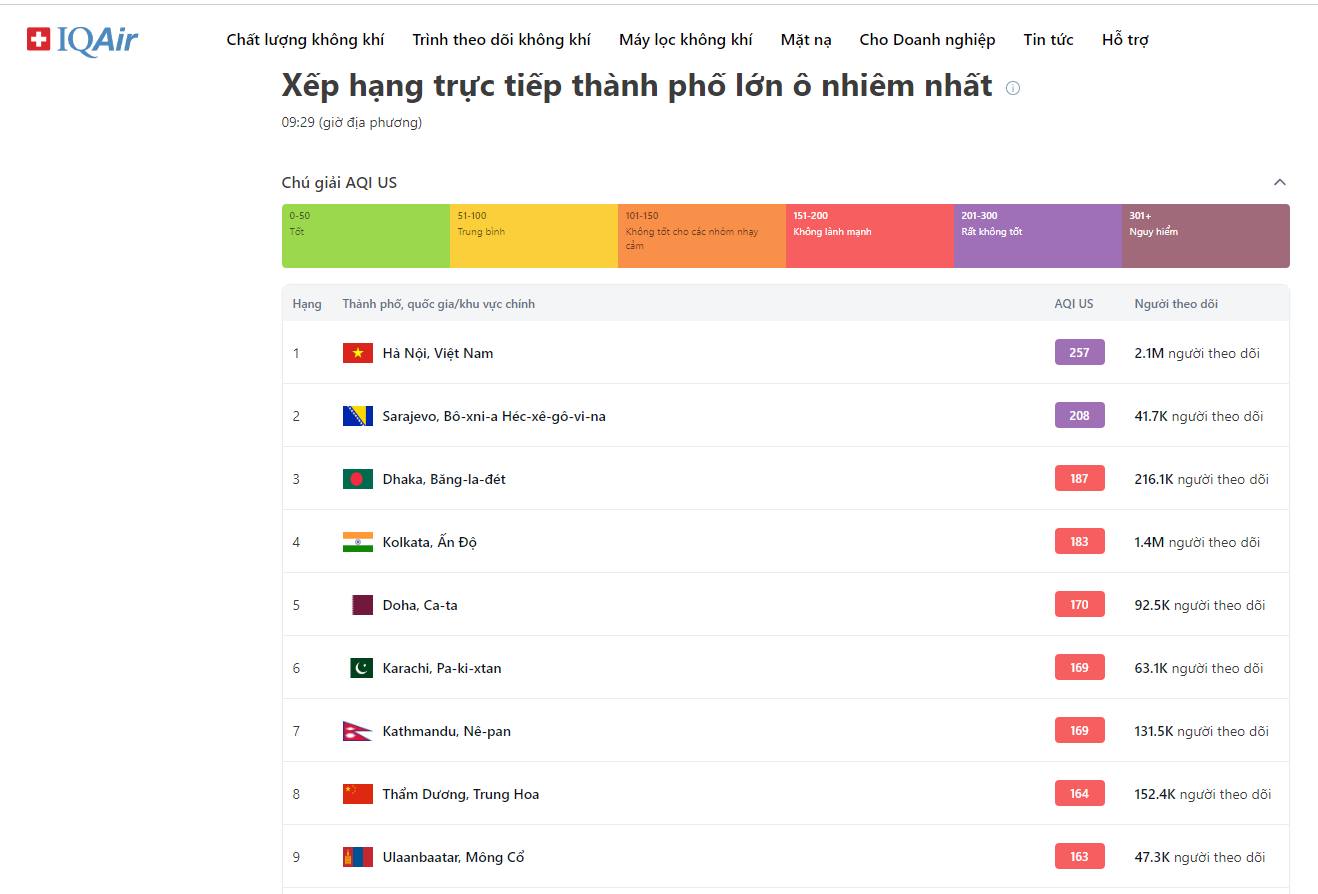1318x894 pixels.
Task: Click the red 151-200 Không lành mạnh swatch
Action: [x=870, y=236]
